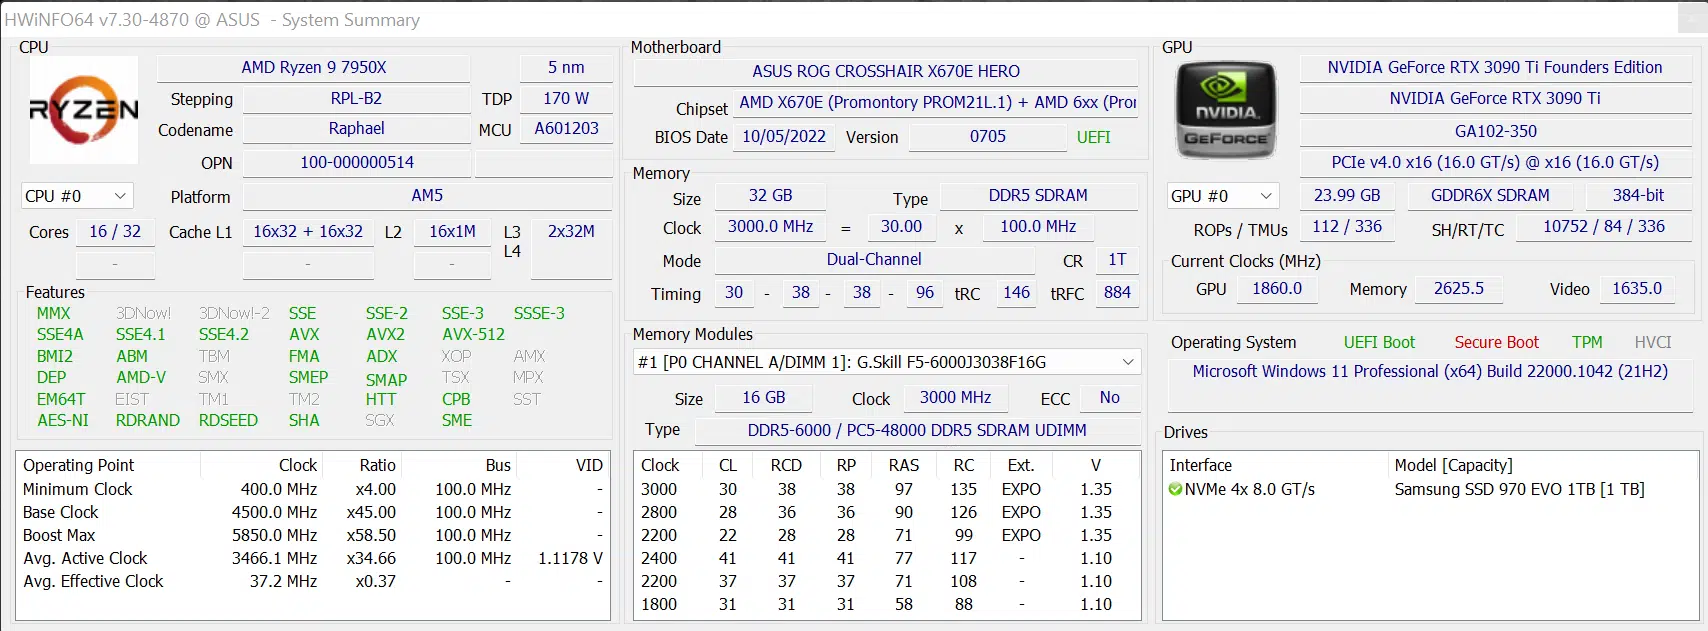Click the RDSEED feature label

pos(228,421)
